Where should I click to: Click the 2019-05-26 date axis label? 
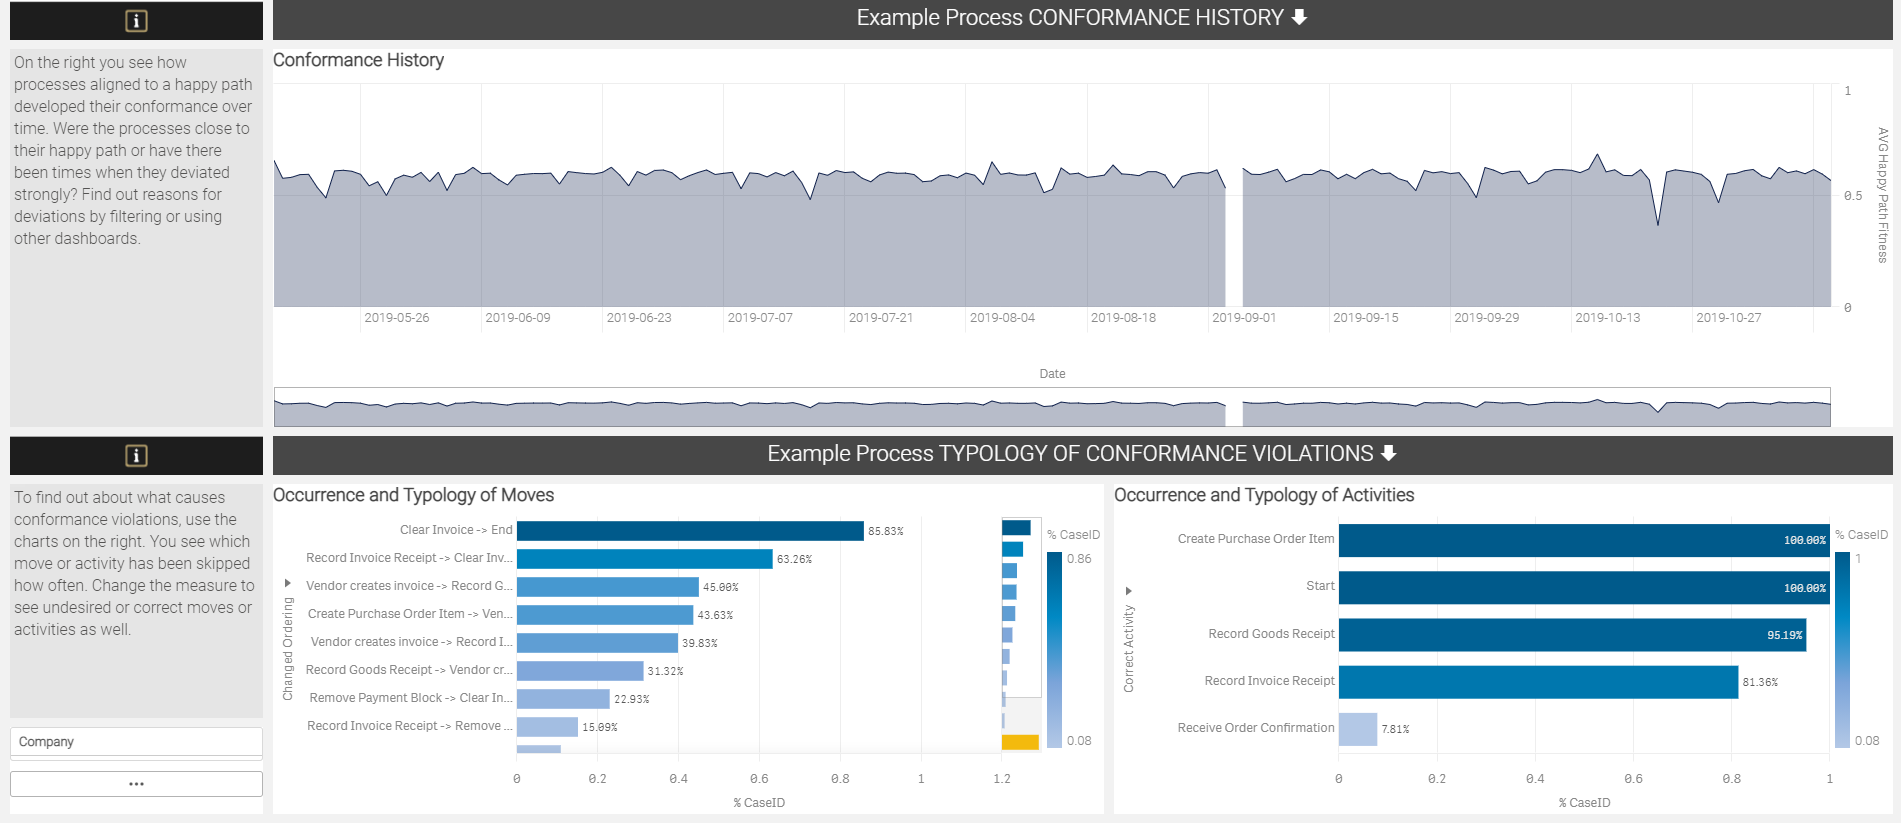tap(396, 318)
